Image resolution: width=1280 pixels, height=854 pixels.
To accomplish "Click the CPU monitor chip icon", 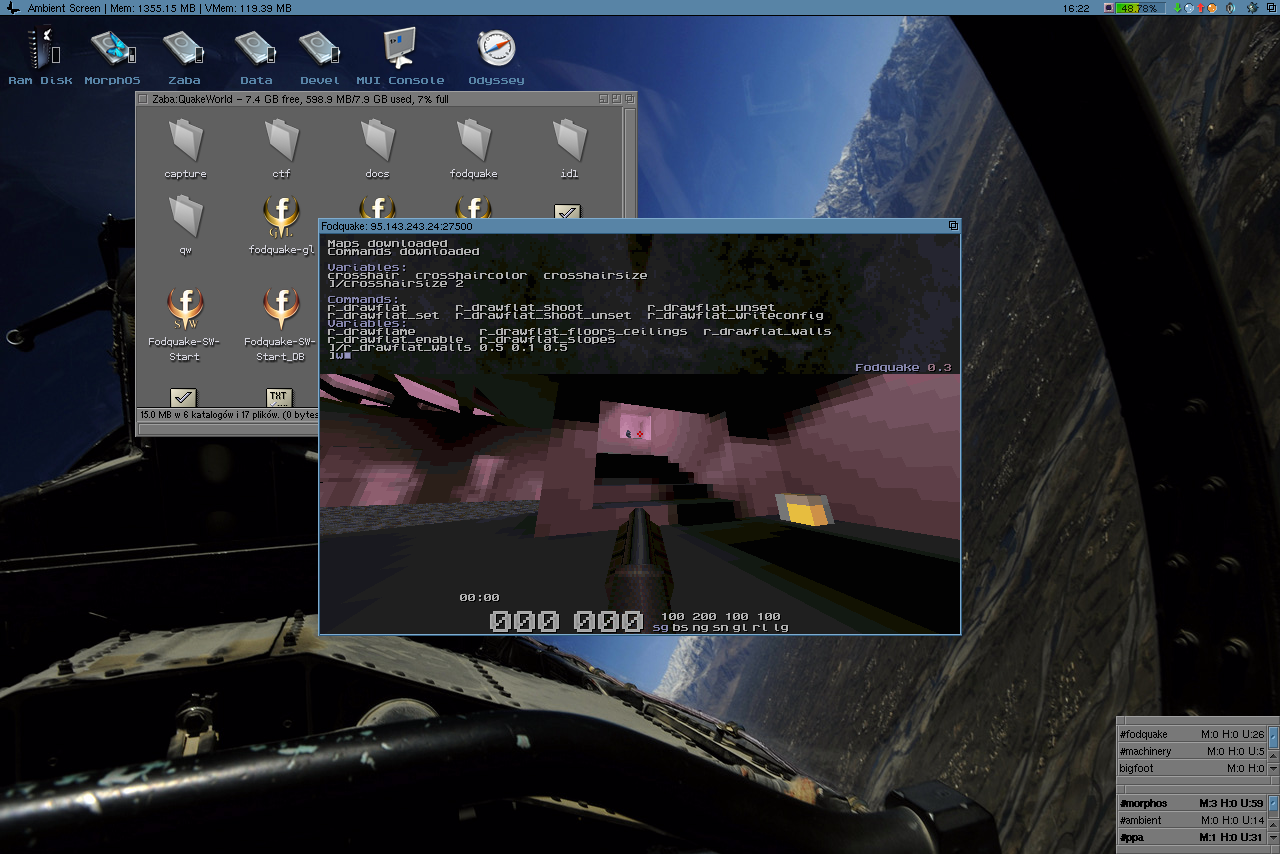I will tap(1109, 8).
